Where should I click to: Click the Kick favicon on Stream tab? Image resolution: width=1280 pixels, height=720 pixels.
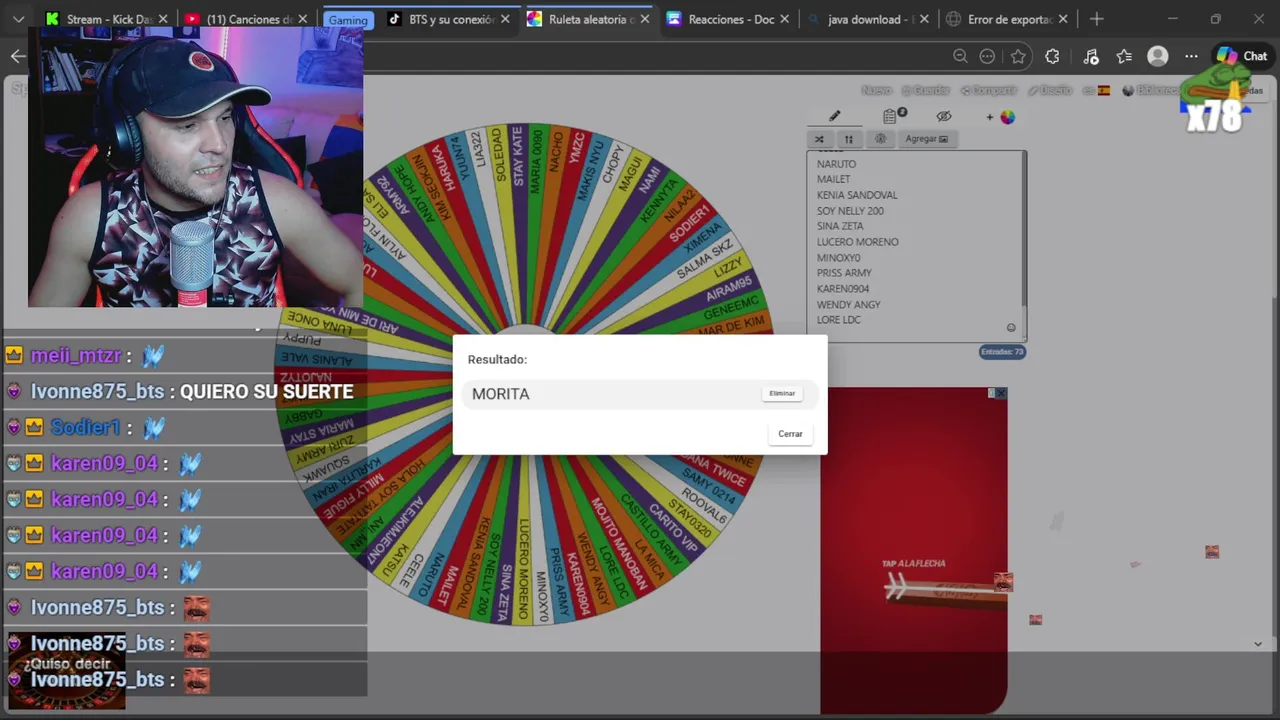click(x=53, y=19)
